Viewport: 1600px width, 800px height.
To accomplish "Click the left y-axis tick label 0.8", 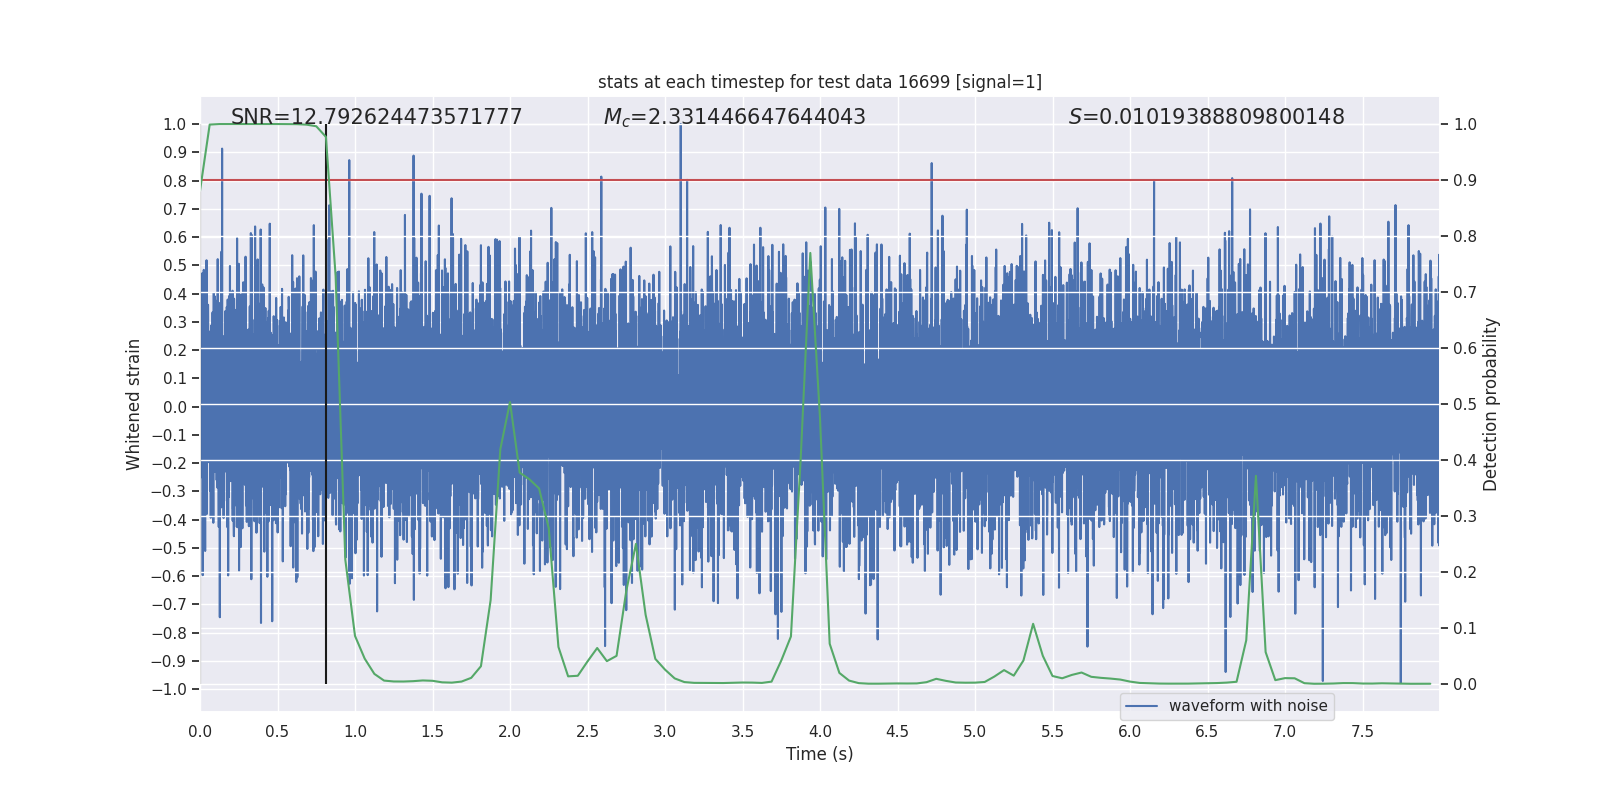I will 175,181.
